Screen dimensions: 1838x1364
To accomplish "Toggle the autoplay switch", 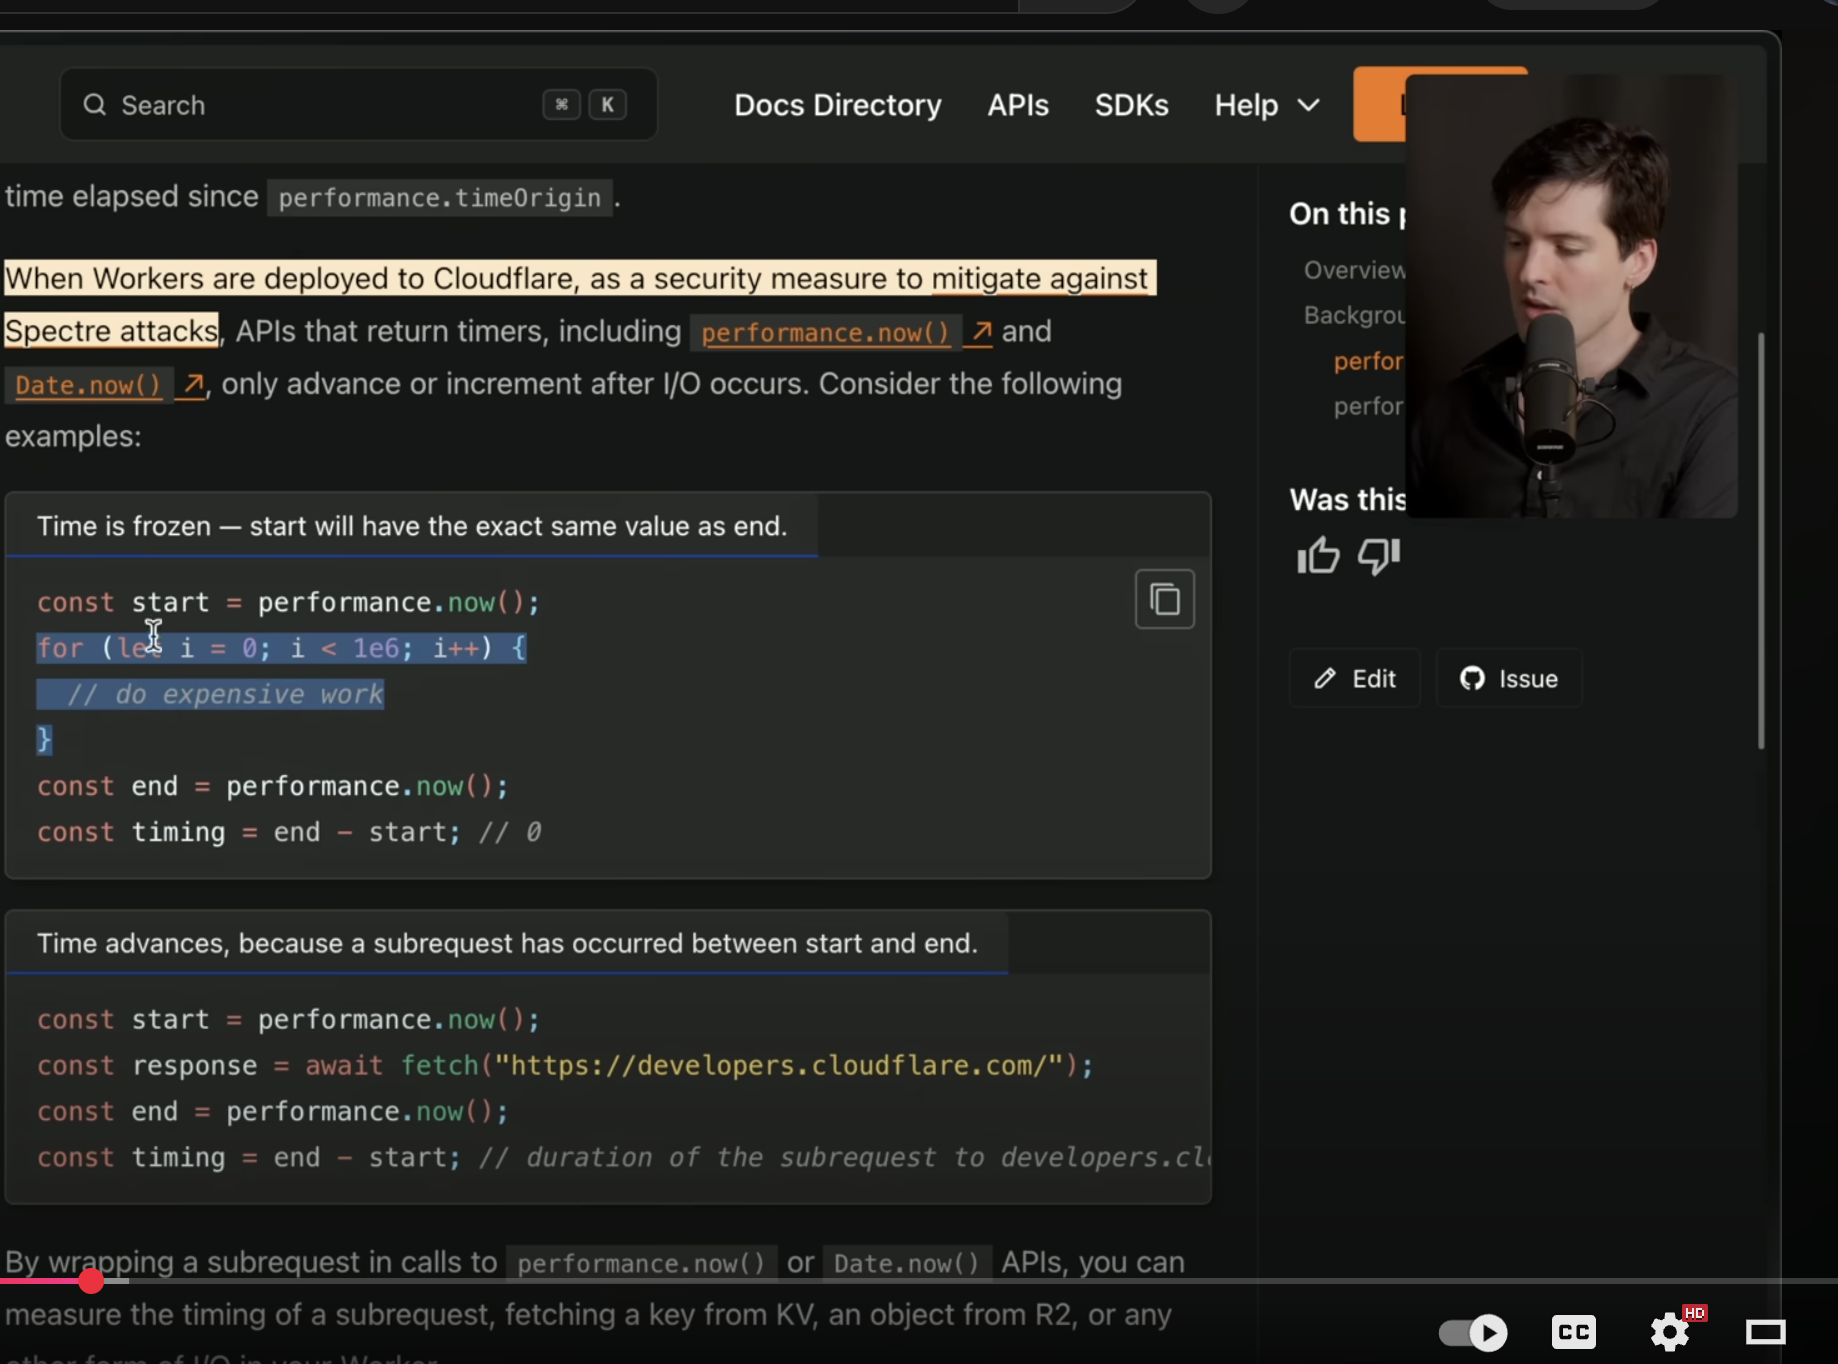I will click(1473, 1332).
